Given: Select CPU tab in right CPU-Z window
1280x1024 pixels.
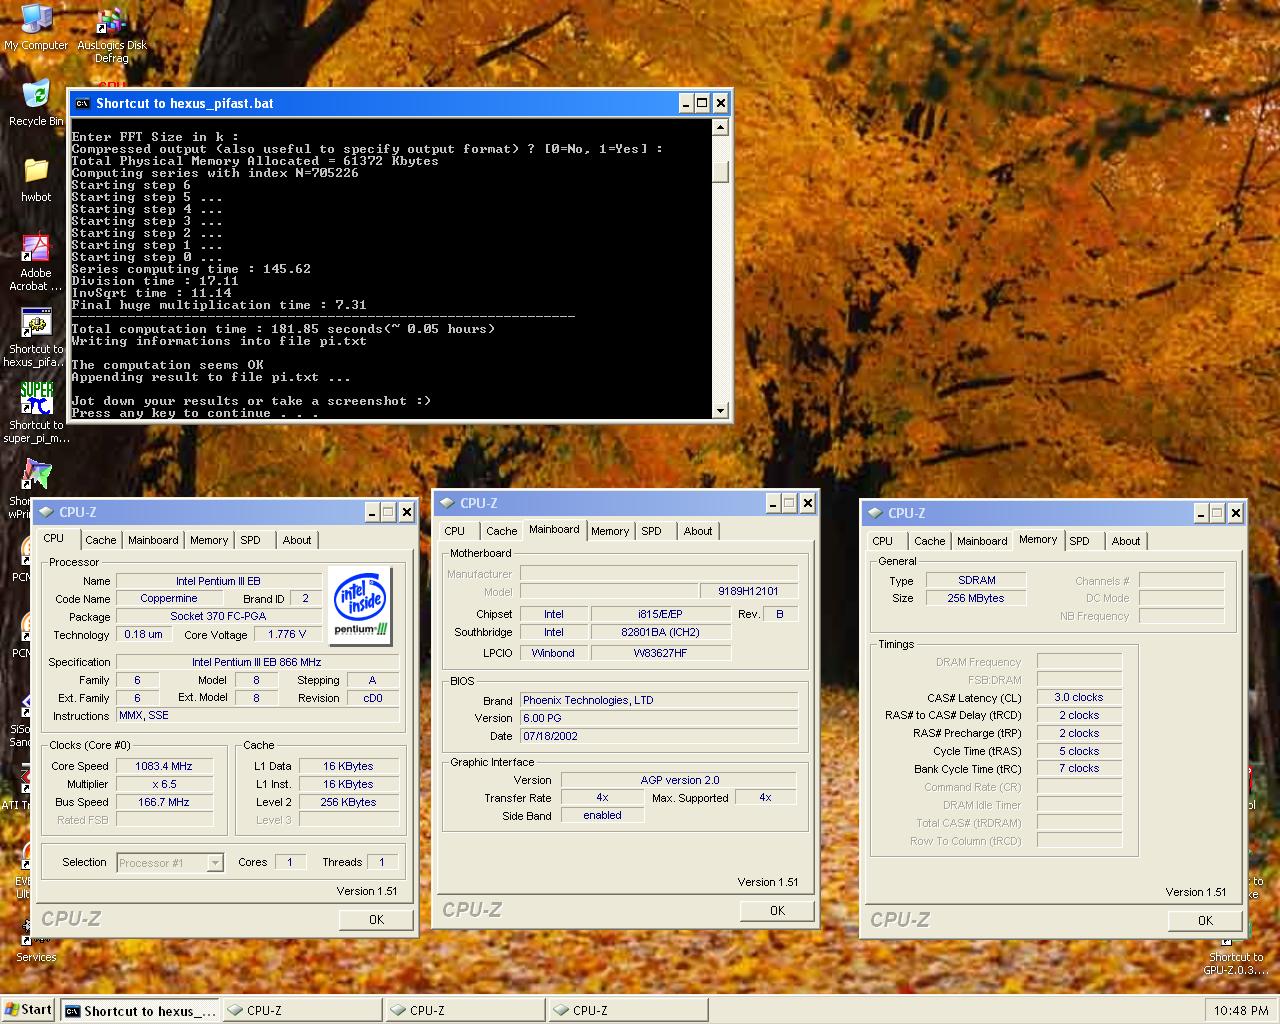Looking at the screenshot, I should click(x=883, y=541).
